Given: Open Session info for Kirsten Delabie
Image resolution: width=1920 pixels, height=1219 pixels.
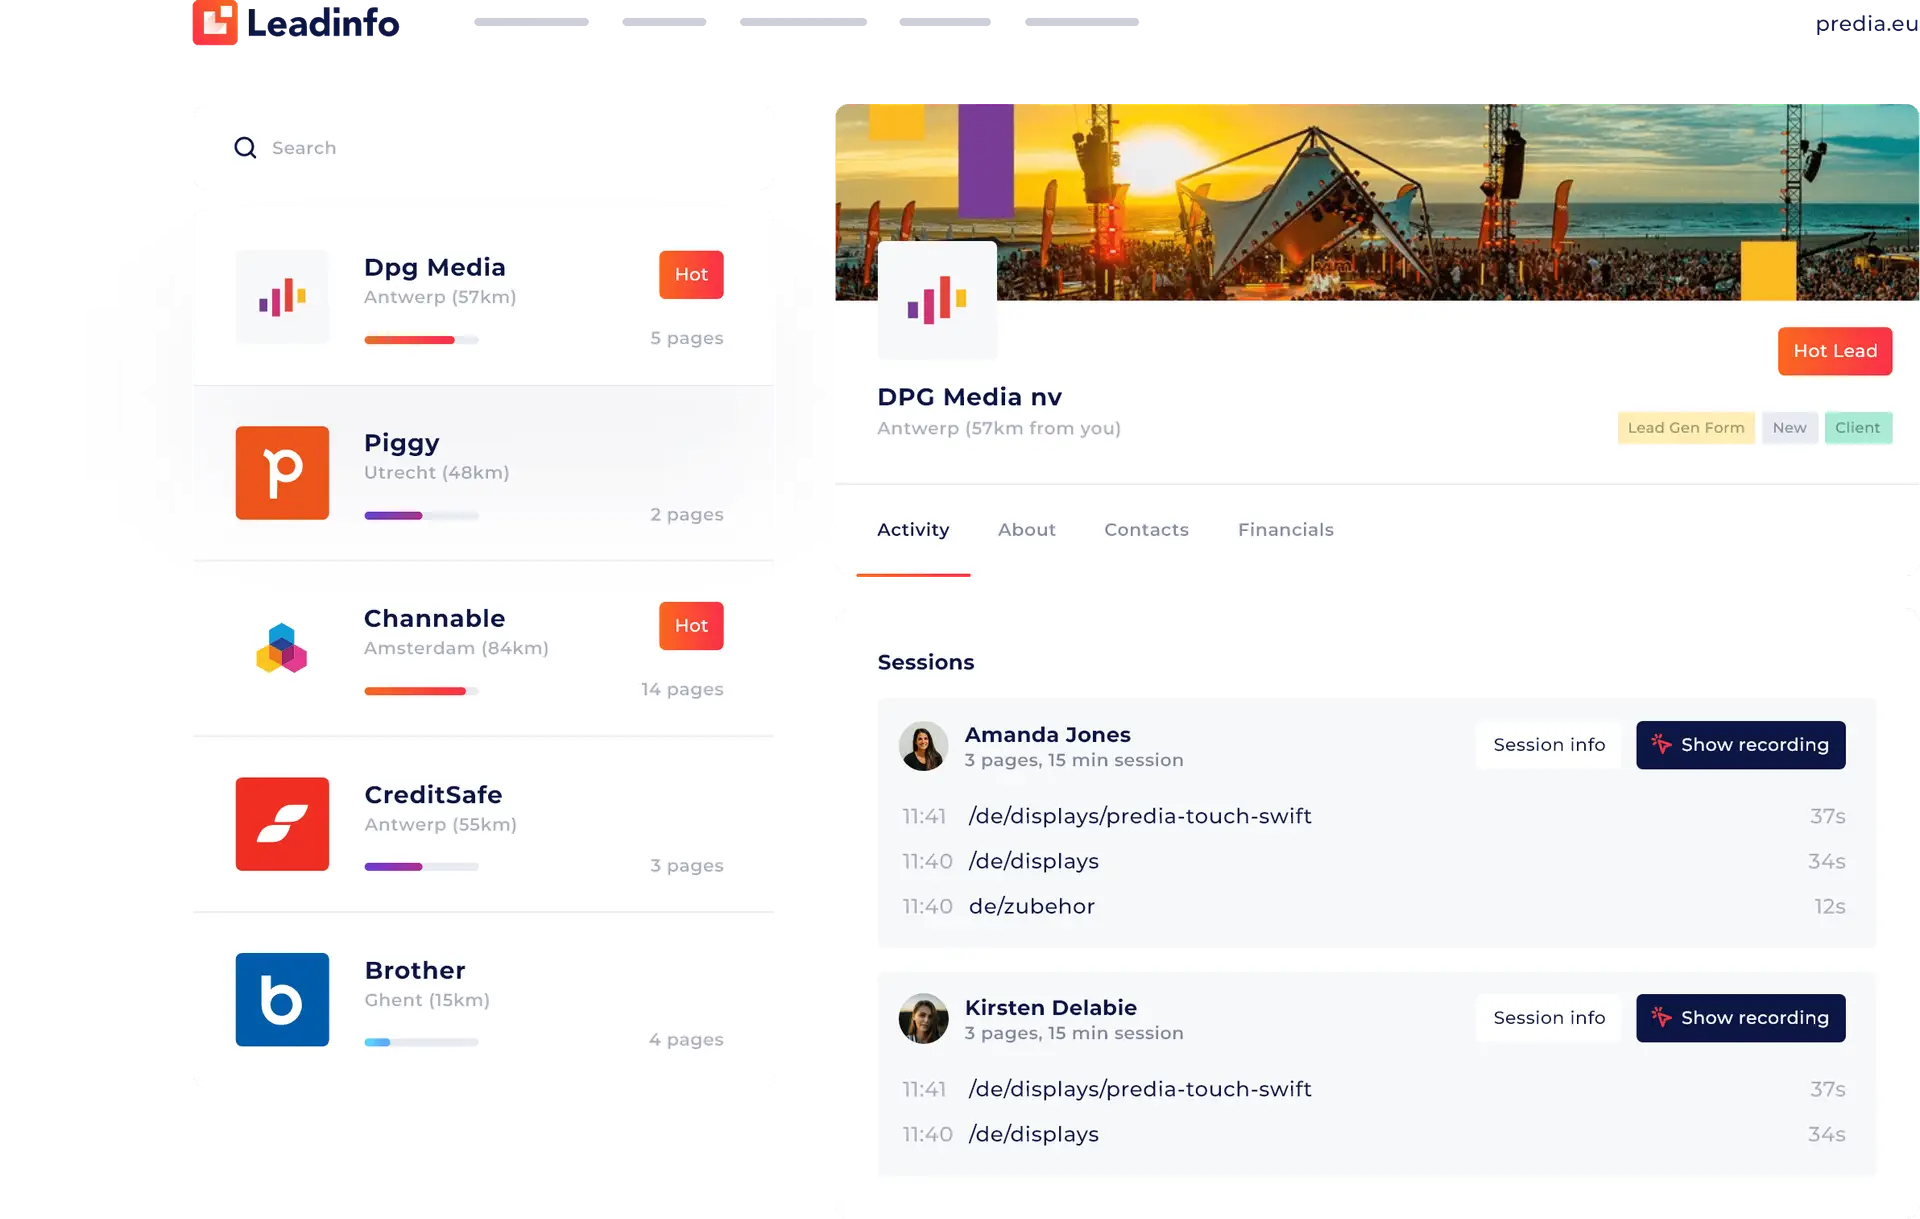Looking at the screenshot, I should coord(1549,1018).
